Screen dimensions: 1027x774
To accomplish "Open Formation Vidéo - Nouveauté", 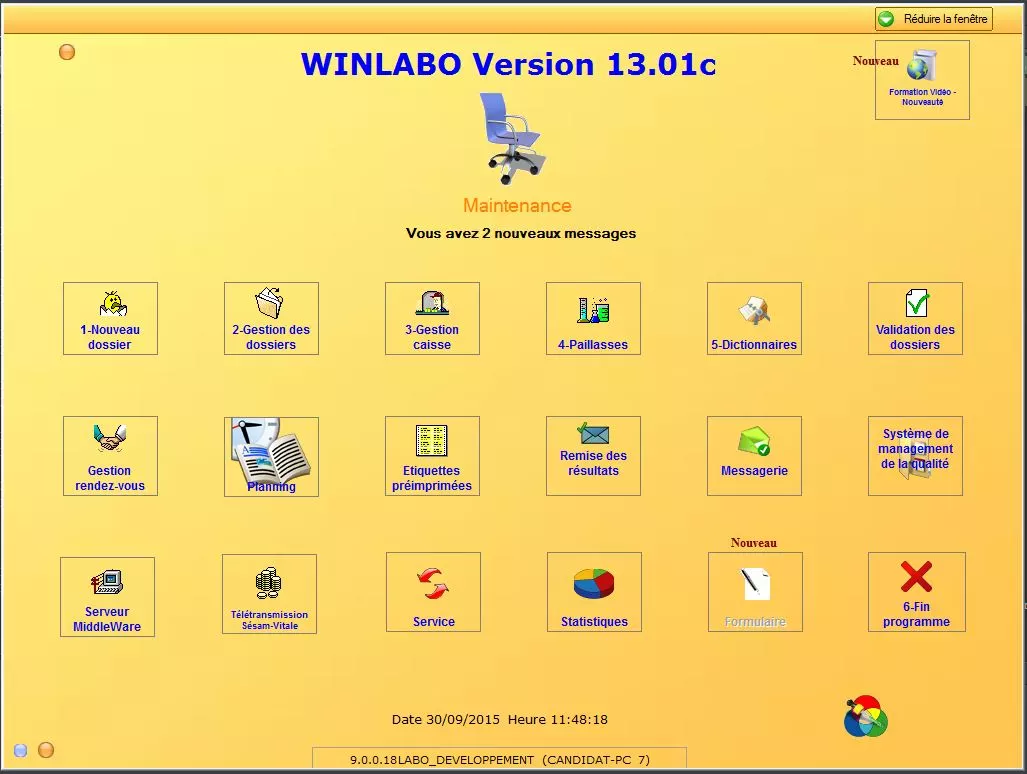I will pos(922,80).
